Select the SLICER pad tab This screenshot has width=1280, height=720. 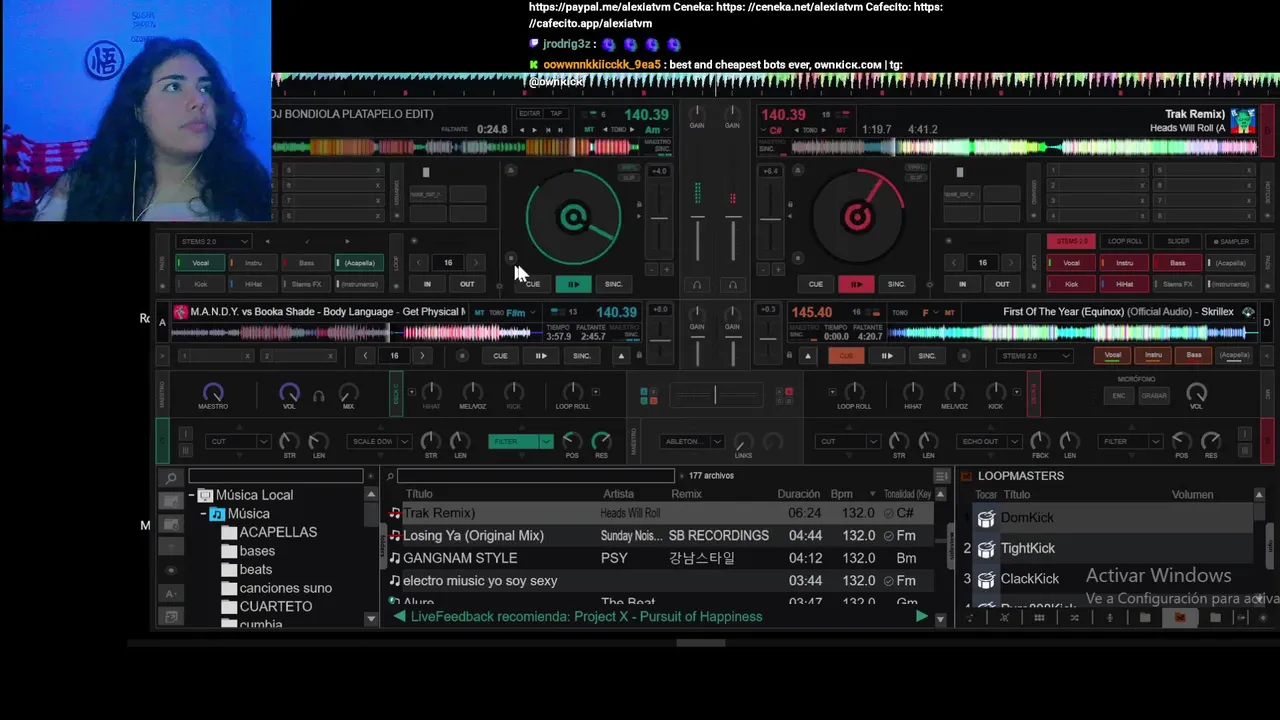[1178, 241]
